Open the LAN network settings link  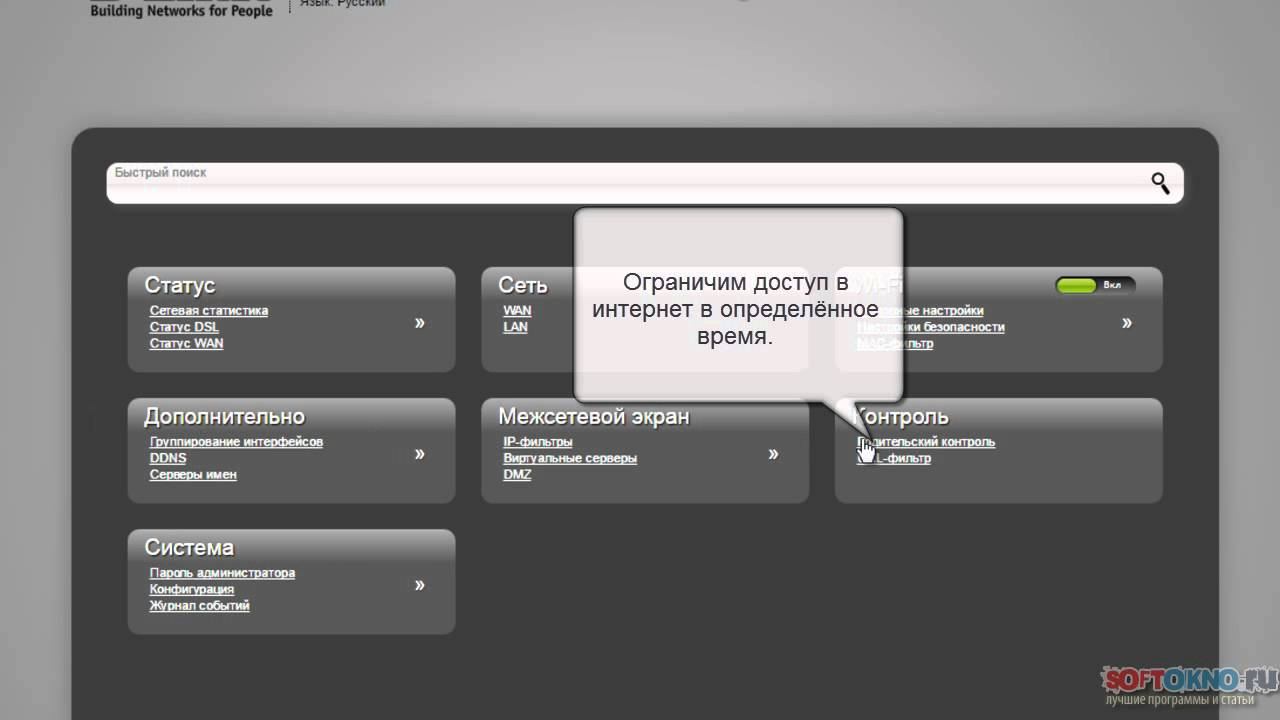[515, 327]
